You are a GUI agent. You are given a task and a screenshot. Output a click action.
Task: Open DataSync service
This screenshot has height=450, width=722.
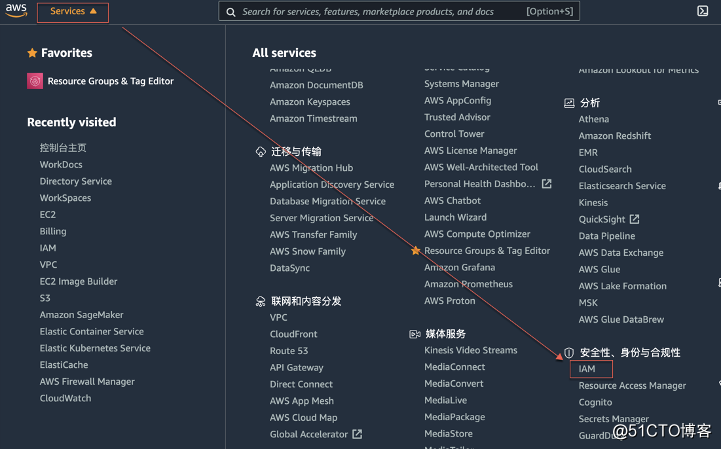click(290, 268)
